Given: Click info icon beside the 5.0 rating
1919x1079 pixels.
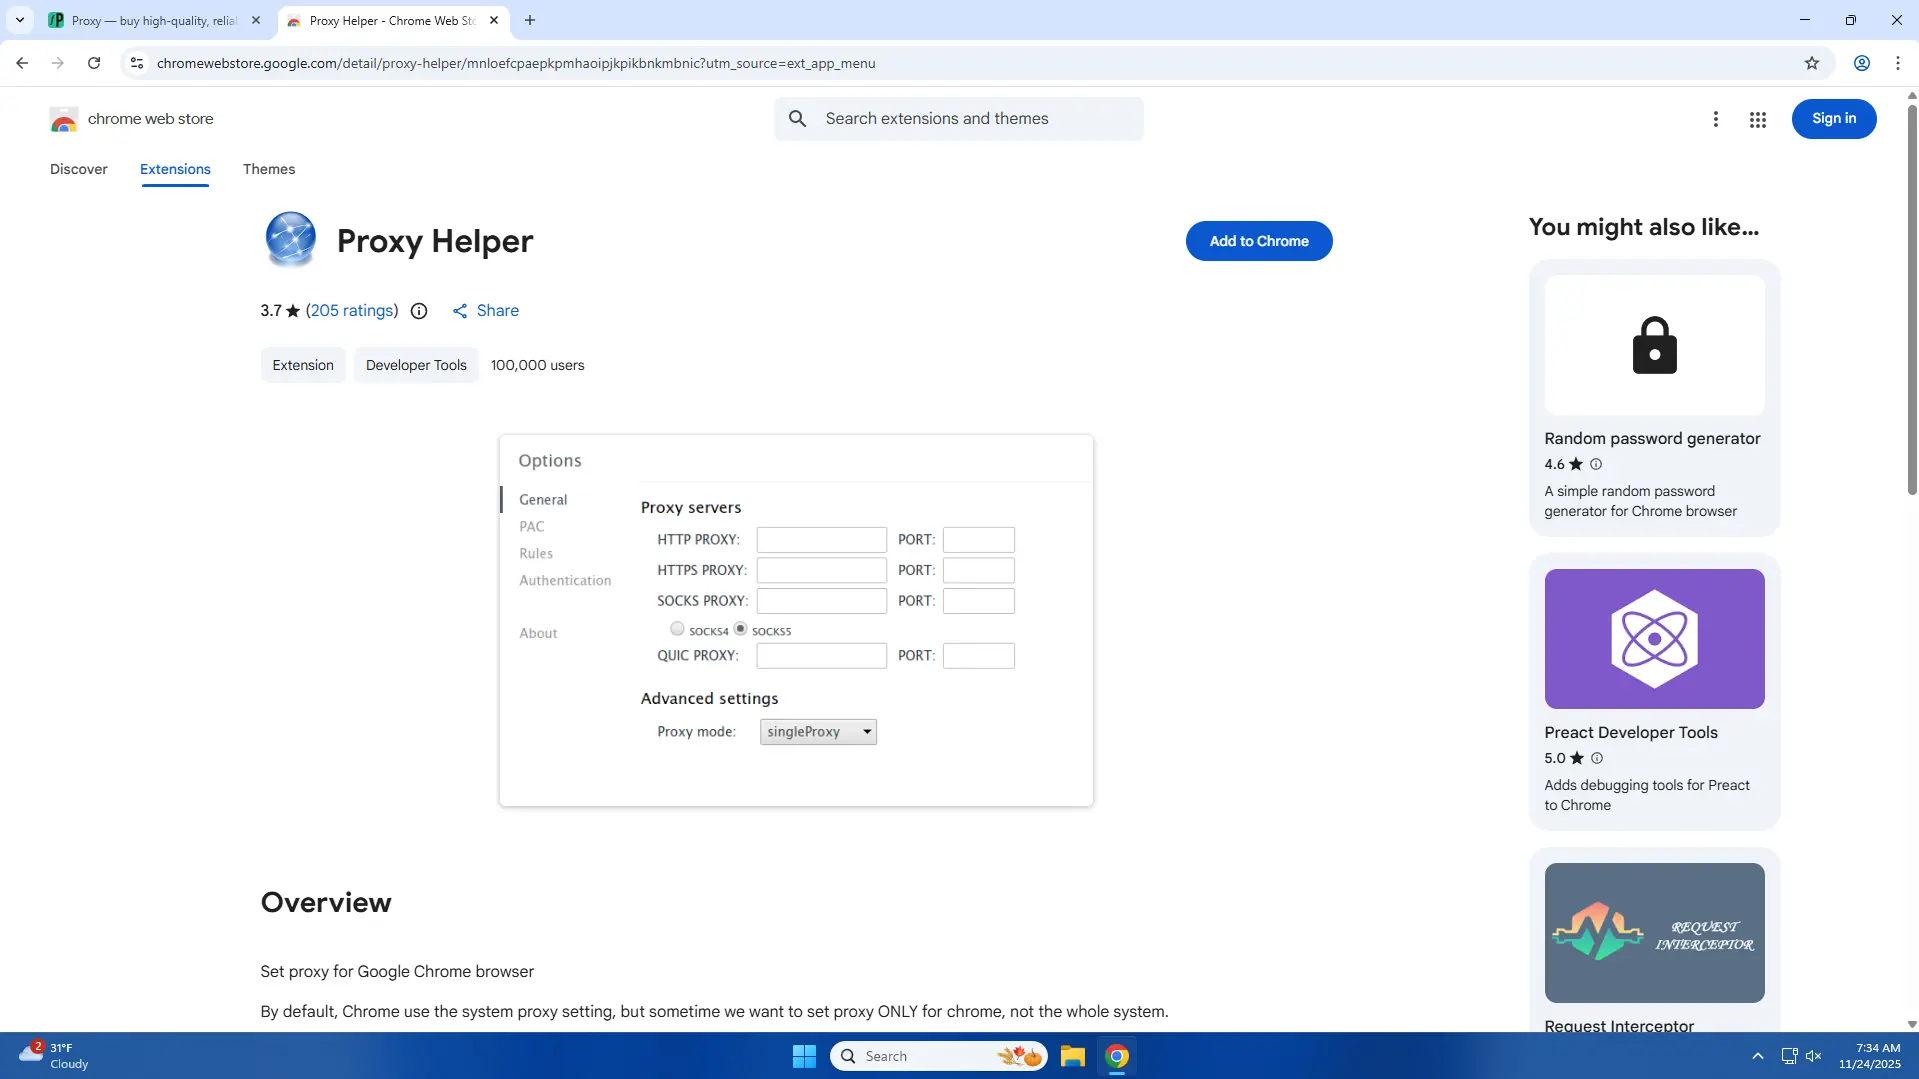Looking at the screenshot, I should pos(1597,758).
